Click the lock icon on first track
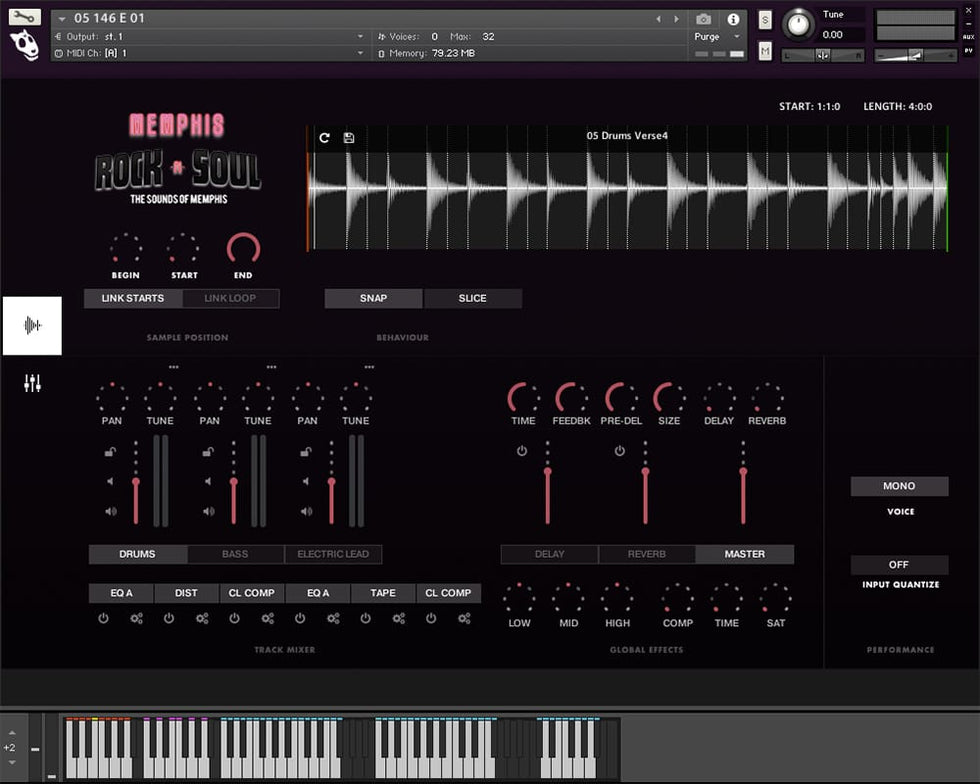Screen dimensions: 980x784 coord(110,452)
